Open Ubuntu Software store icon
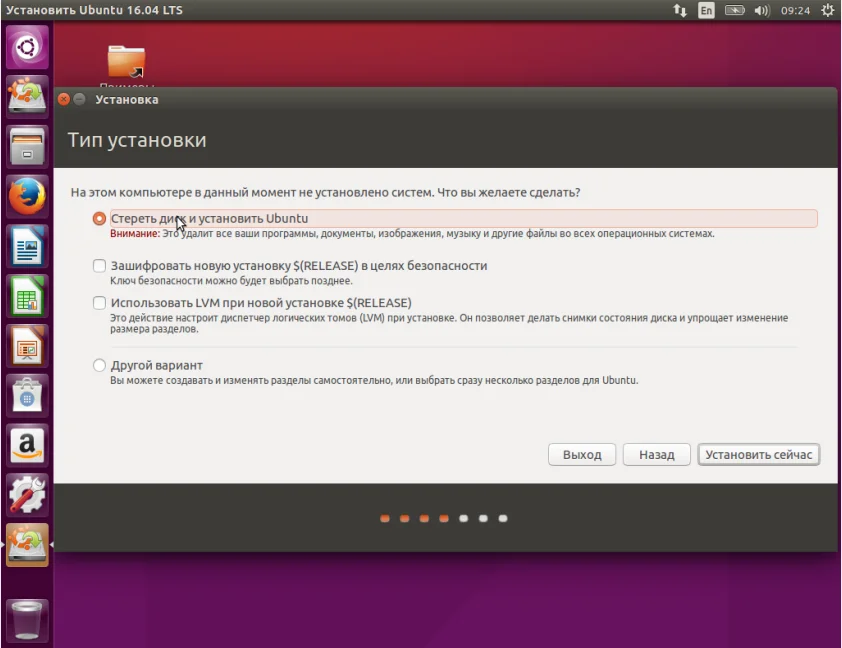The image size is (842, 648). point(27,396)
